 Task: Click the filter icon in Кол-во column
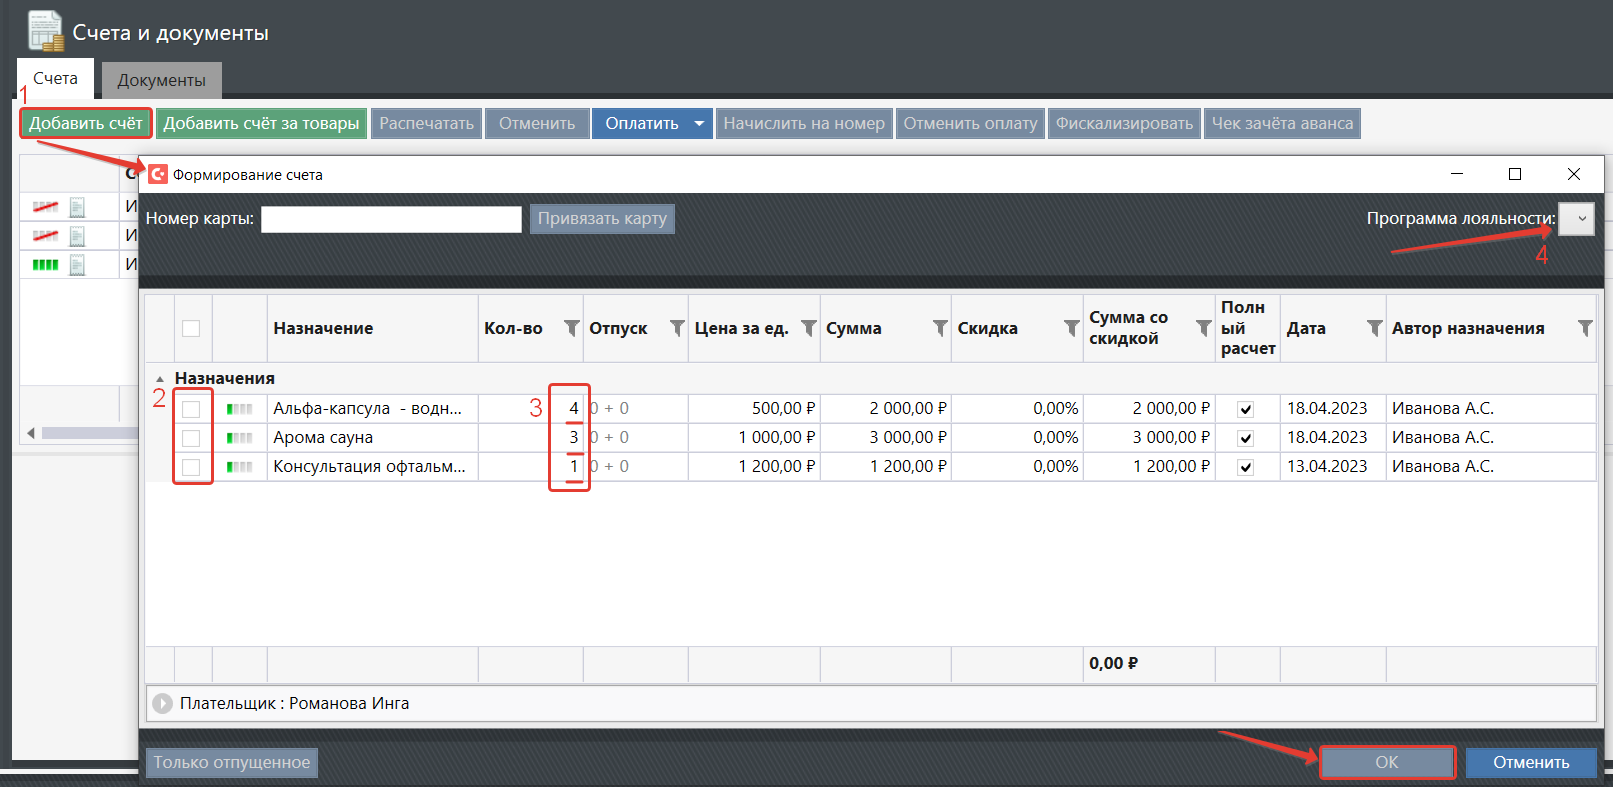point(571,328)
